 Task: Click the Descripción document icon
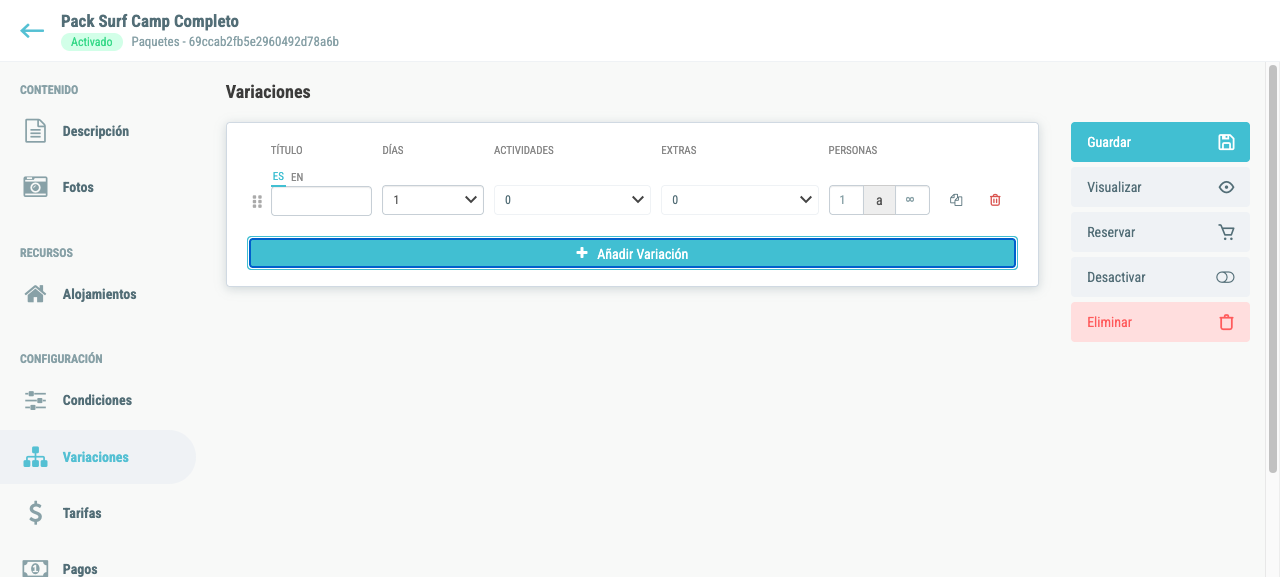[35, 131]
